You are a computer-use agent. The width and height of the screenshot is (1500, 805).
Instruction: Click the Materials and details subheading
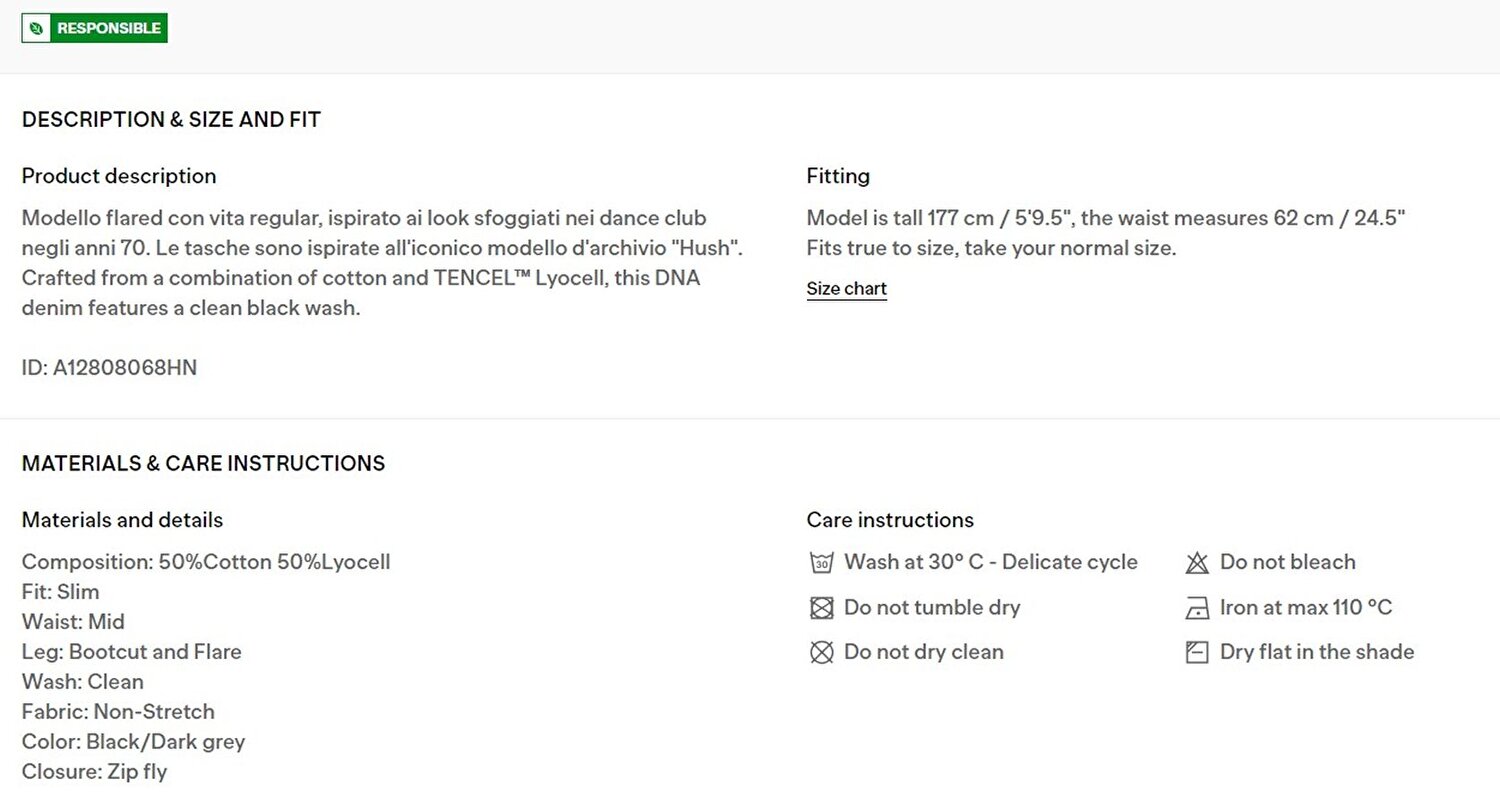tap(122, 520)
